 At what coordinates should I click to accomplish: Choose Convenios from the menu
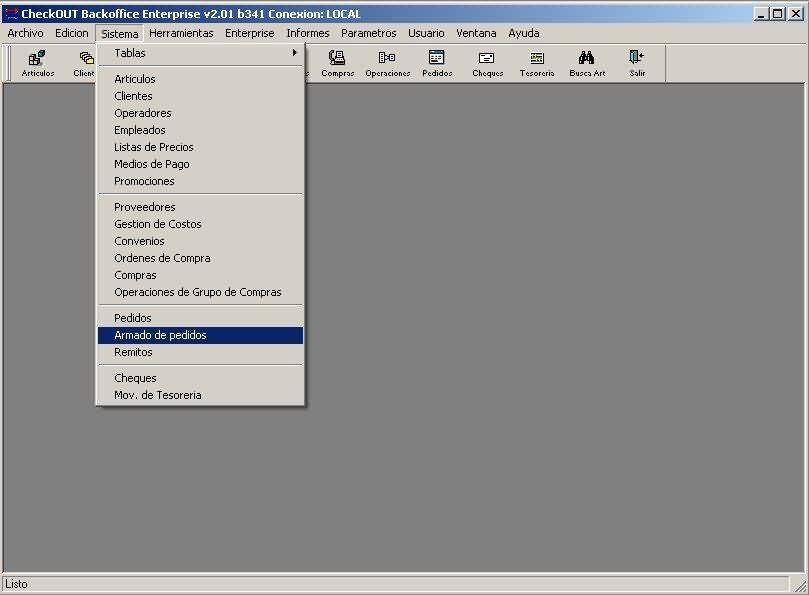pos(200,241)
